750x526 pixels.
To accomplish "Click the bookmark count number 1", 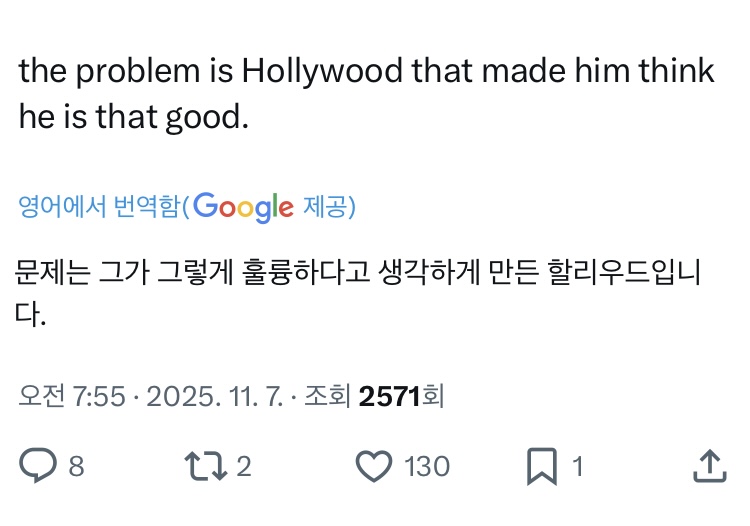I will (577, 466).
